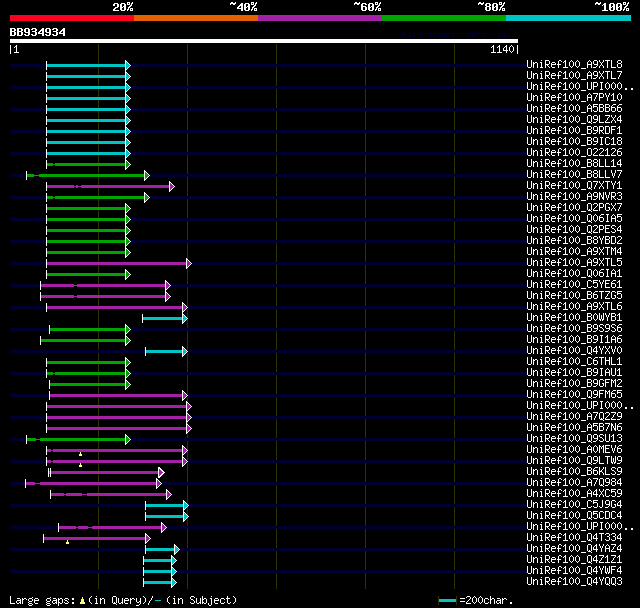Screen dimensions: 640x608
Task: Open the UniRef100_Q9LTW9 entry
Action: point(574,461)
